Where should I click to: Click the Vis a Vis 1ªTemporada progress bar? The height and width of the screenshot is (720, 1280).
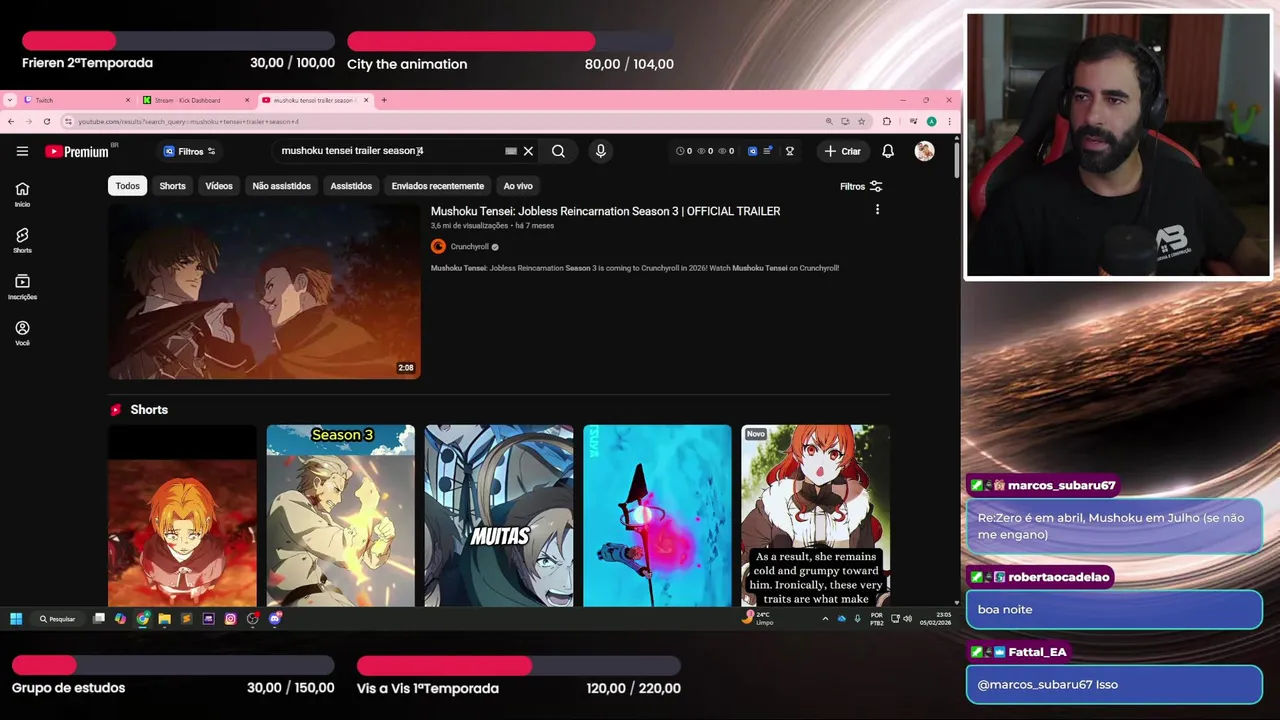point(519,666)
